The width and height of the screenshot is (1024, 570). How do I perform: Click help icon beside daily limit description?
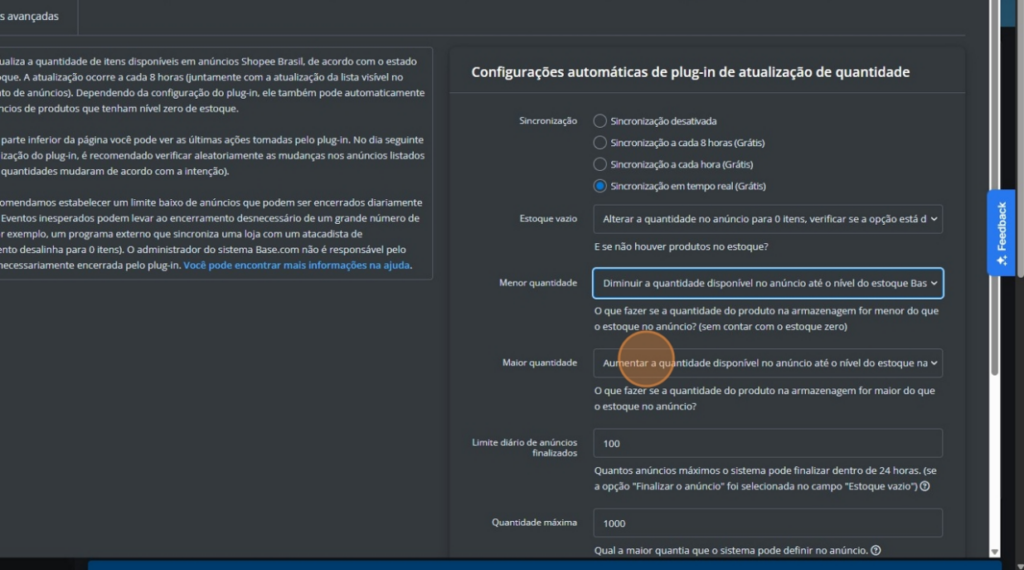[x=925, y=486]
